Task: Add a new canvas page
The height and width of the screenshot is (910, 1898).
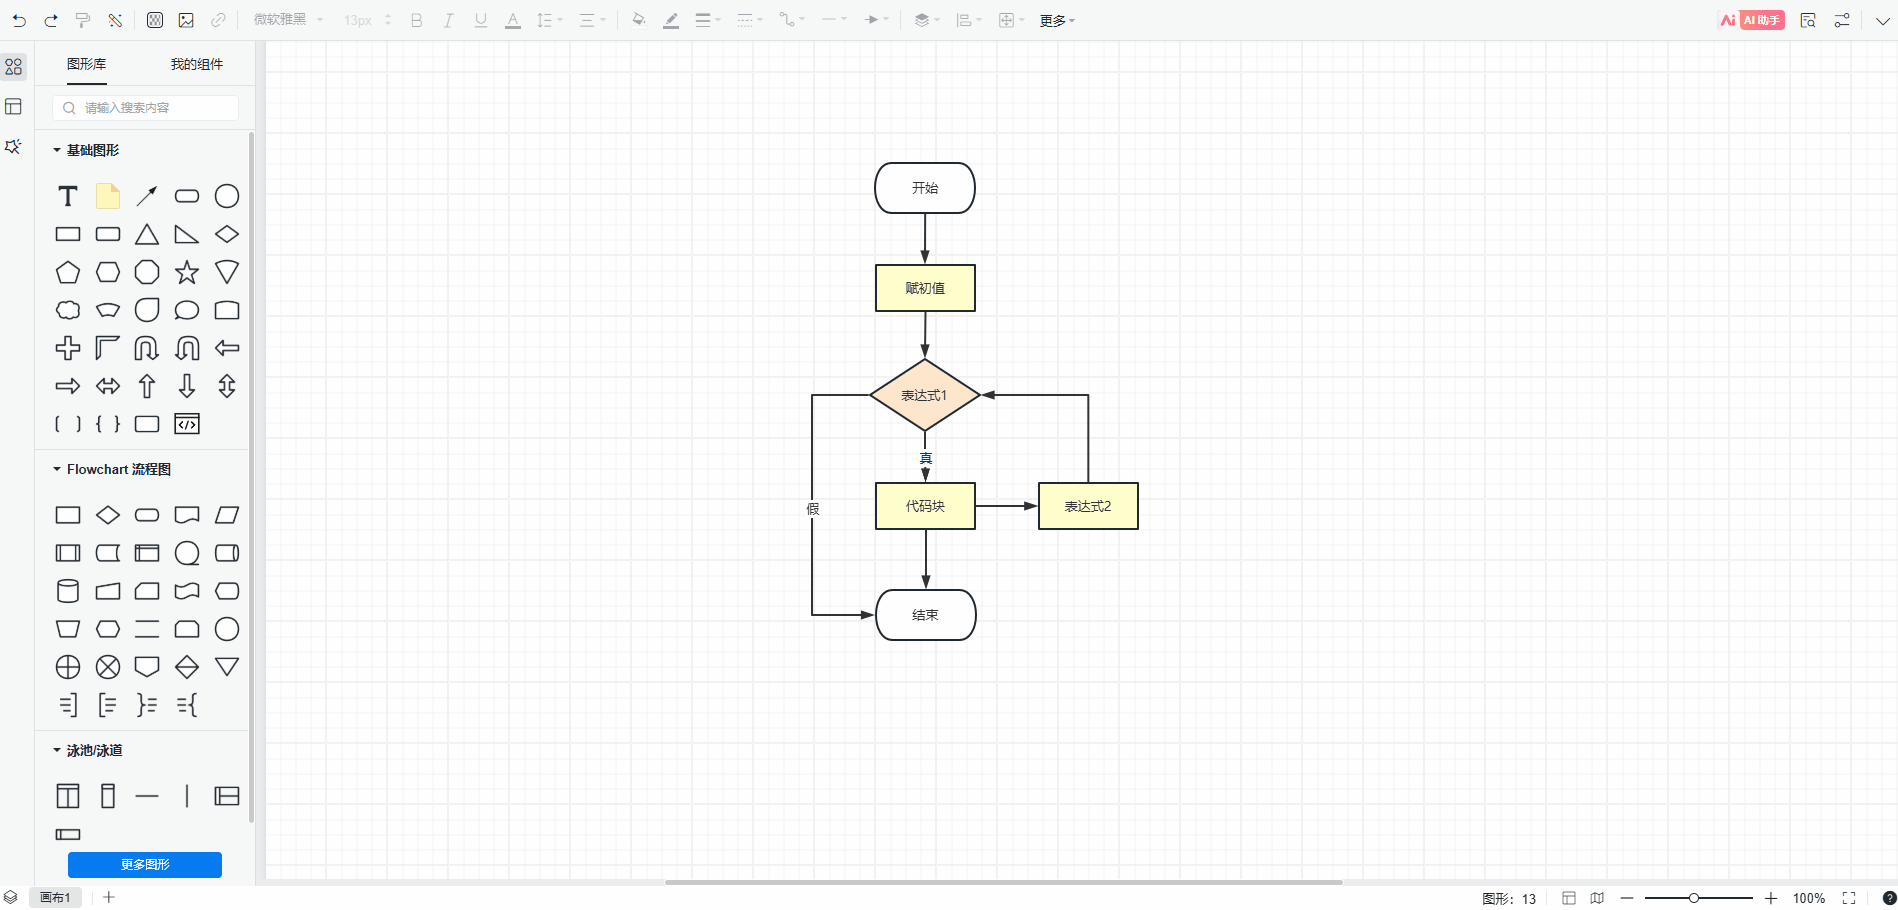Action: 109,898
